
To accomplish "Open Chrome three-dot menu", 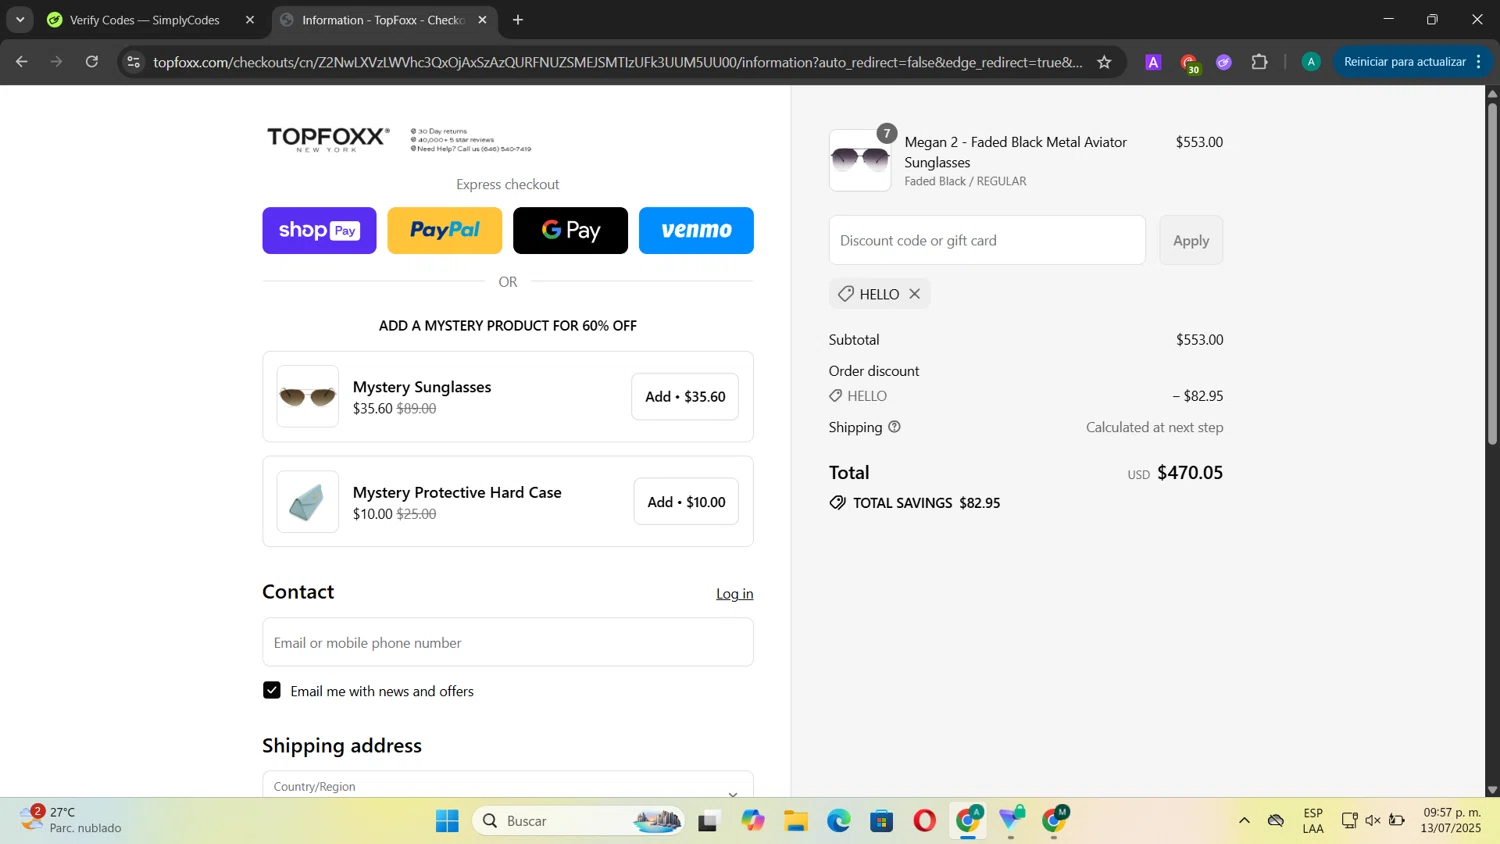I will coord(1479,62).
